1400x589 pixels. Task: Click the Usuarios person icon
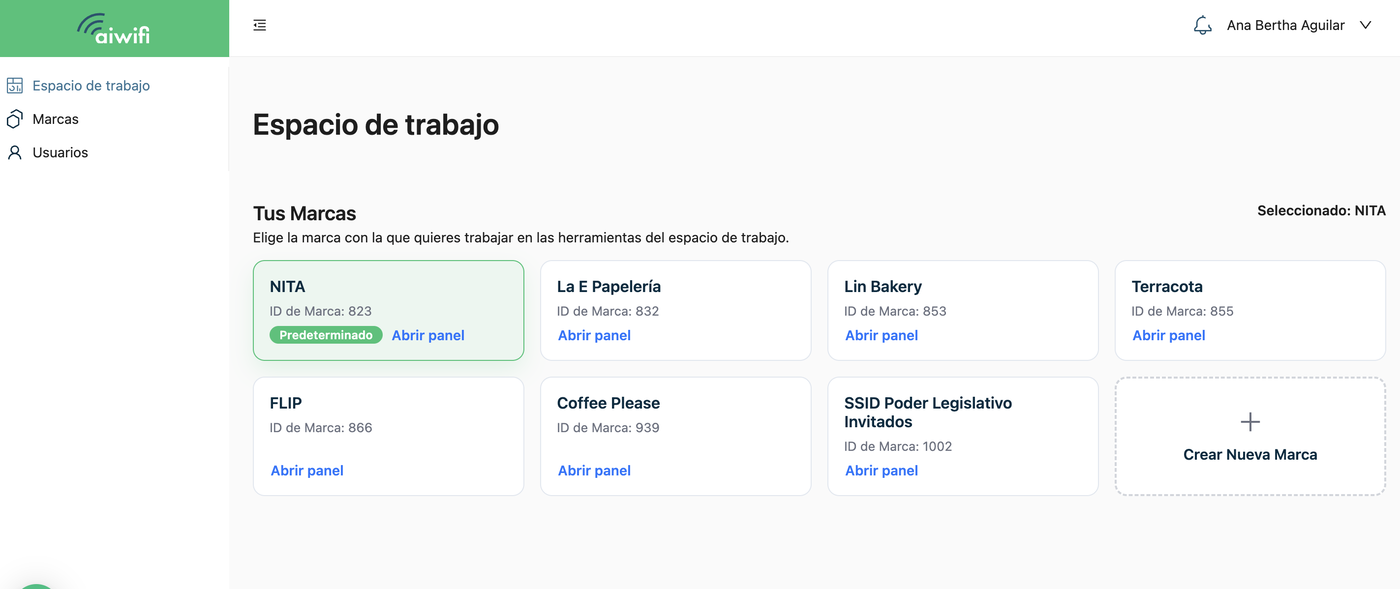pyautogui.click(x=15, y=153)
